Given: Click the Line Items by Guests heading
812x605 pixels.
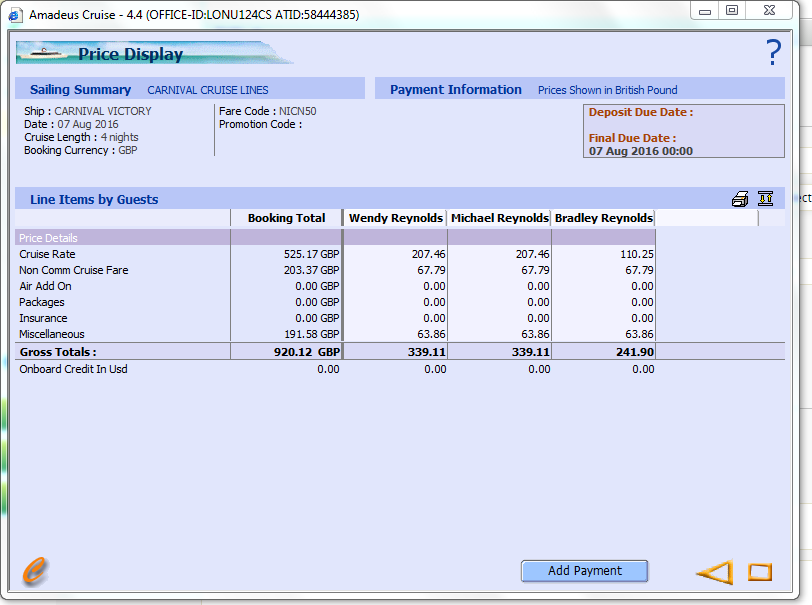Looking at the screenshot, I should click(94, 199).
